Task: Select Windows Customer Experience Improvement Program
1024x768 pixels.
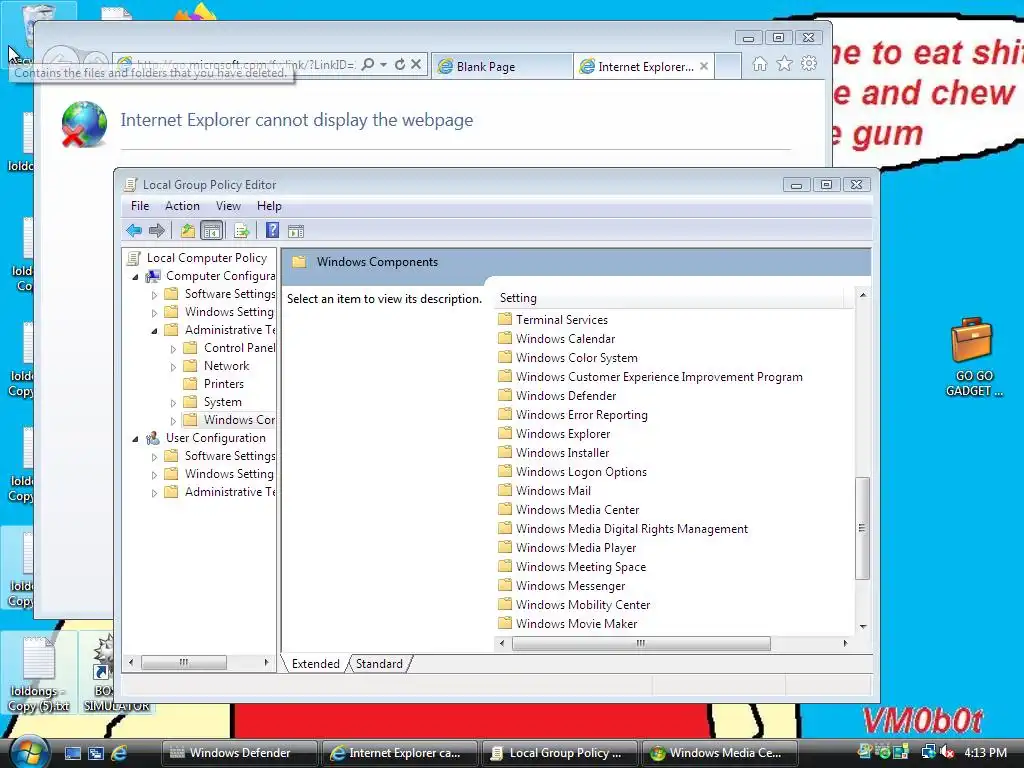Action: pos(659,377)
